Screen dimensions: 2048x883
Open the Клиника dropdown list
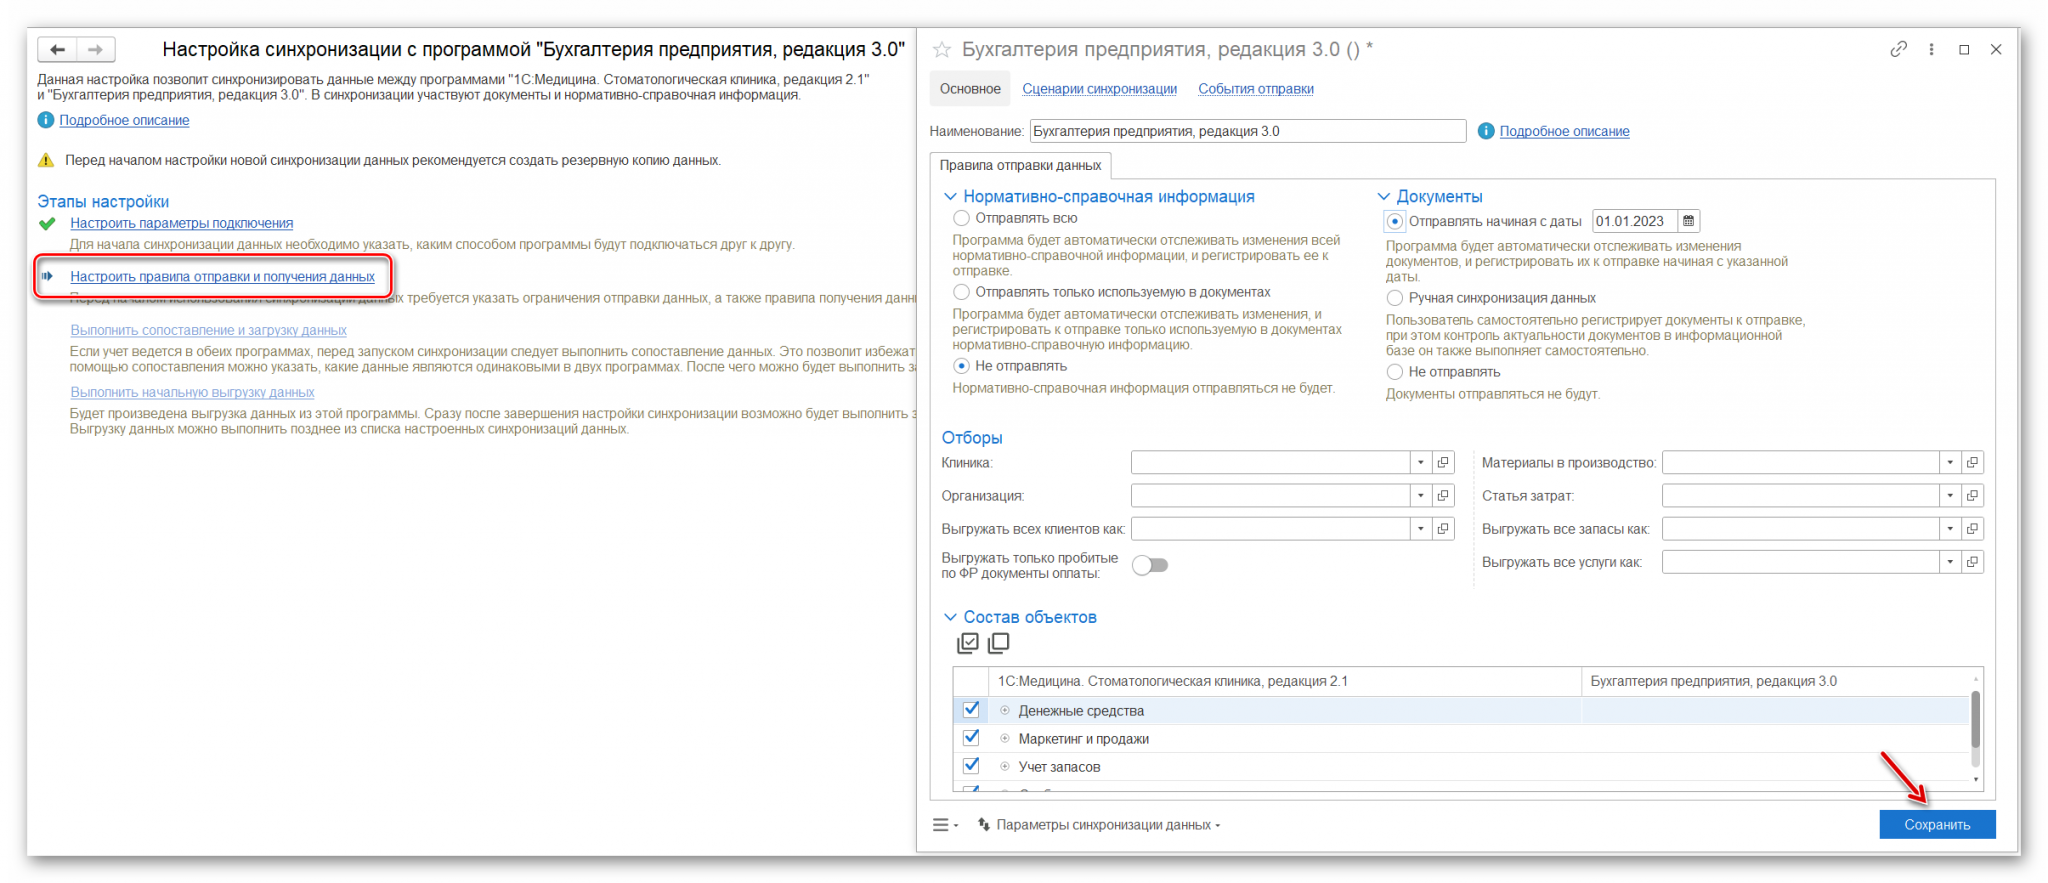click(x=1420, y=463)
